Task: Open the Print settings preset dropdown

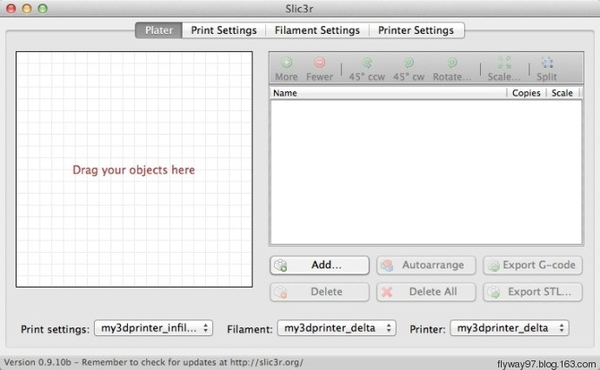Action: point(153,328)
